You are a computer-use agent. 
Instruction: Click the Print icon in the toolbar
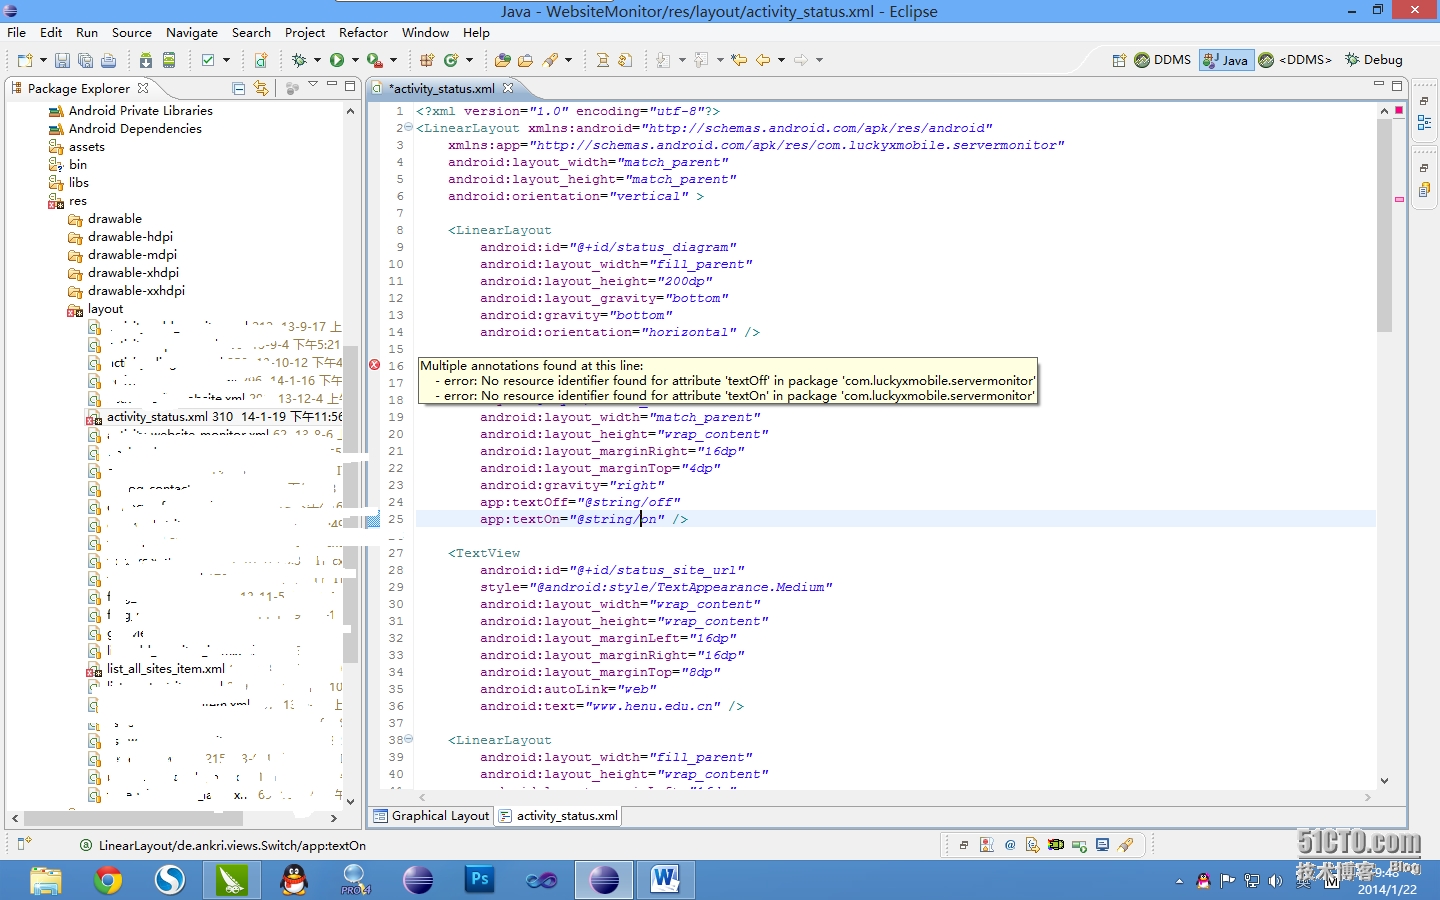pos(108,60)
